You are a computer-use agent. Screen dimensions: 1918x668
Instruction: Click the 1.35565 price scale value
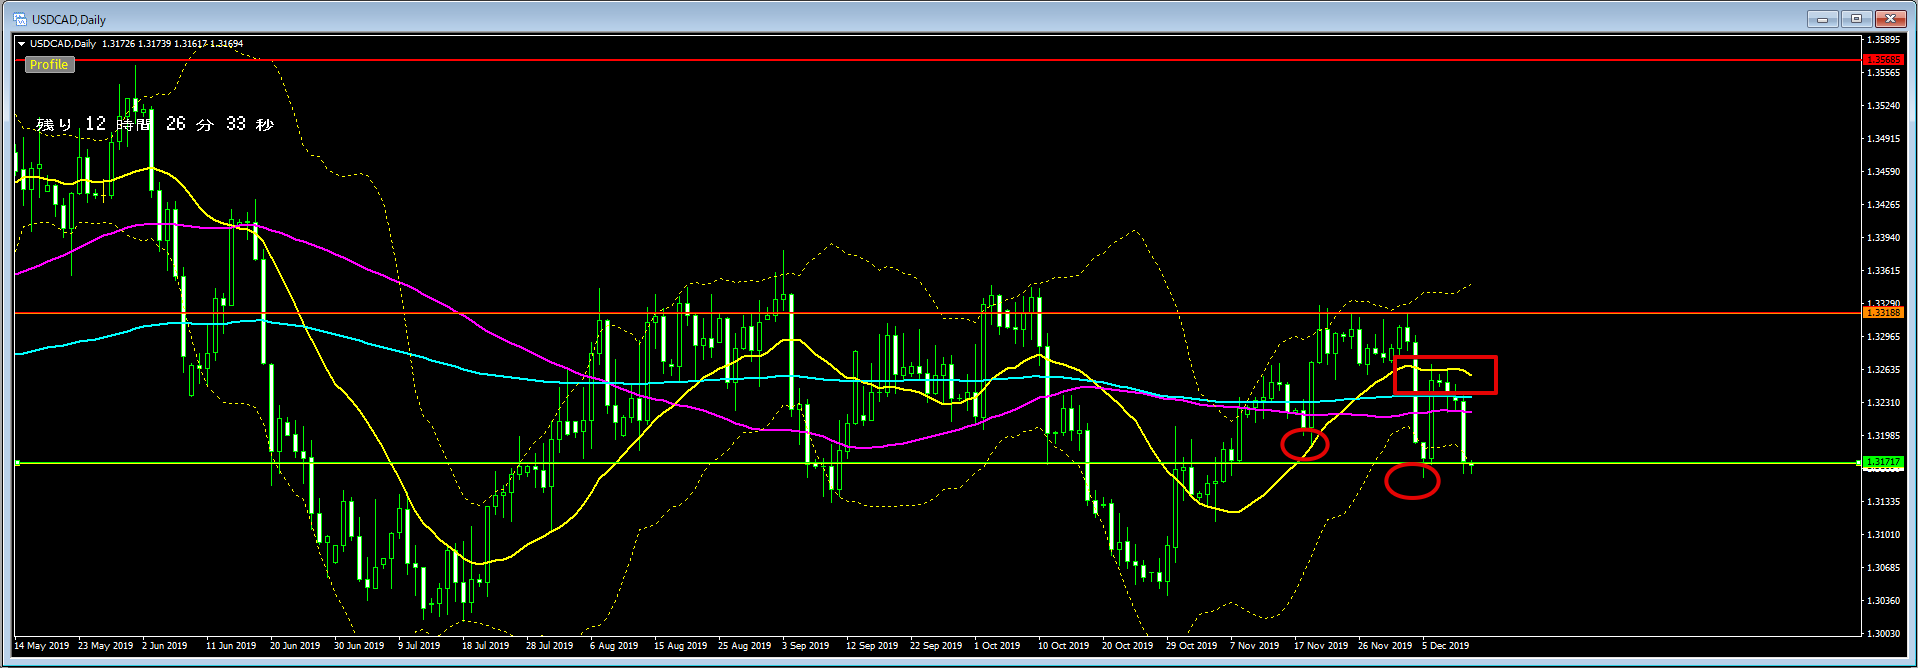(1884, 73)
